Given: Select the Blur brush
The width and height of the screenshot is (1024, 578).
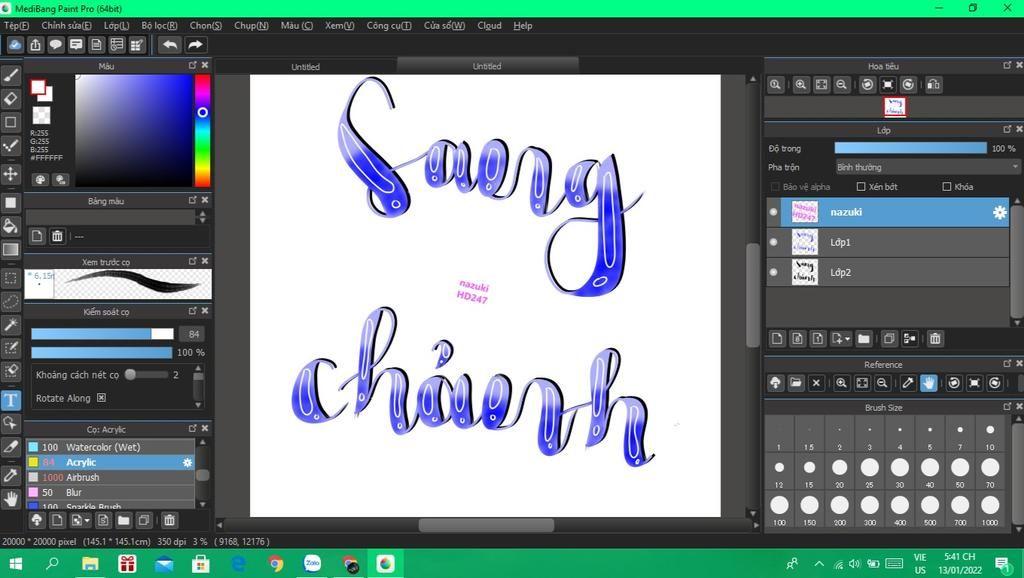Looking at the screenshot, I should pyautogui.click(x=110, y=492).
